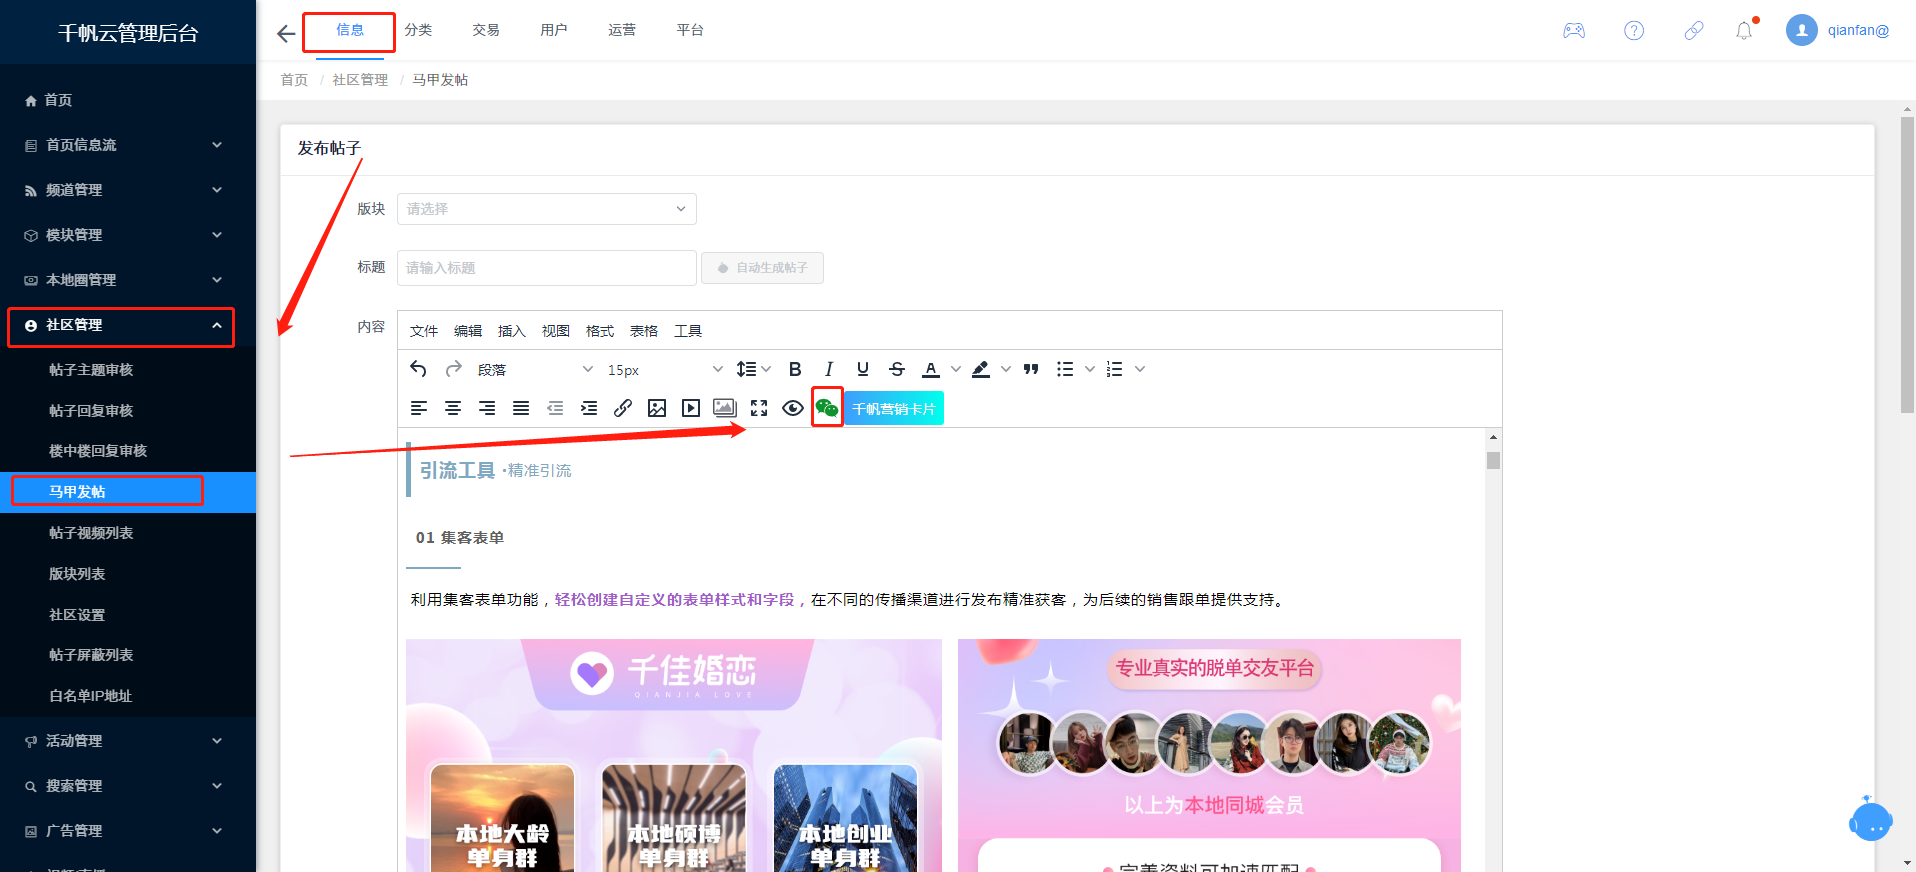The image size is (1916, 872).
Task: Go to 首页 in sidebar
Action: coord(128,100)
